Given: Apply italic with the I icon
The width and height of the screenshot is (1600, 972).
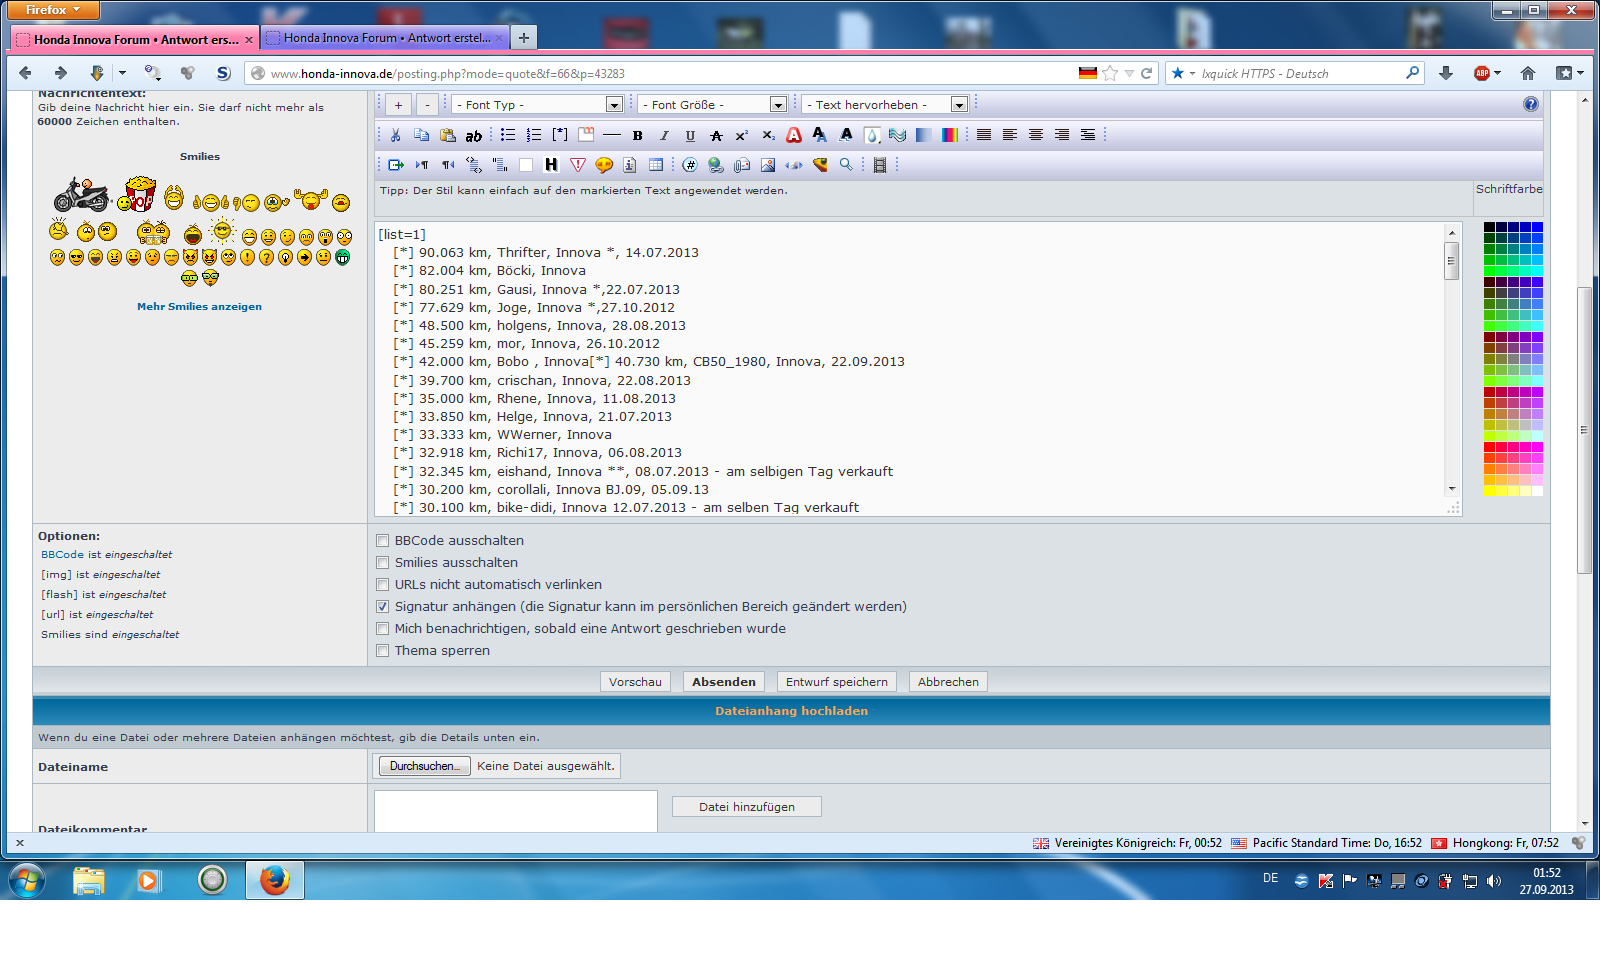Looking at the screenshot, I should click(x=664, y=135).
